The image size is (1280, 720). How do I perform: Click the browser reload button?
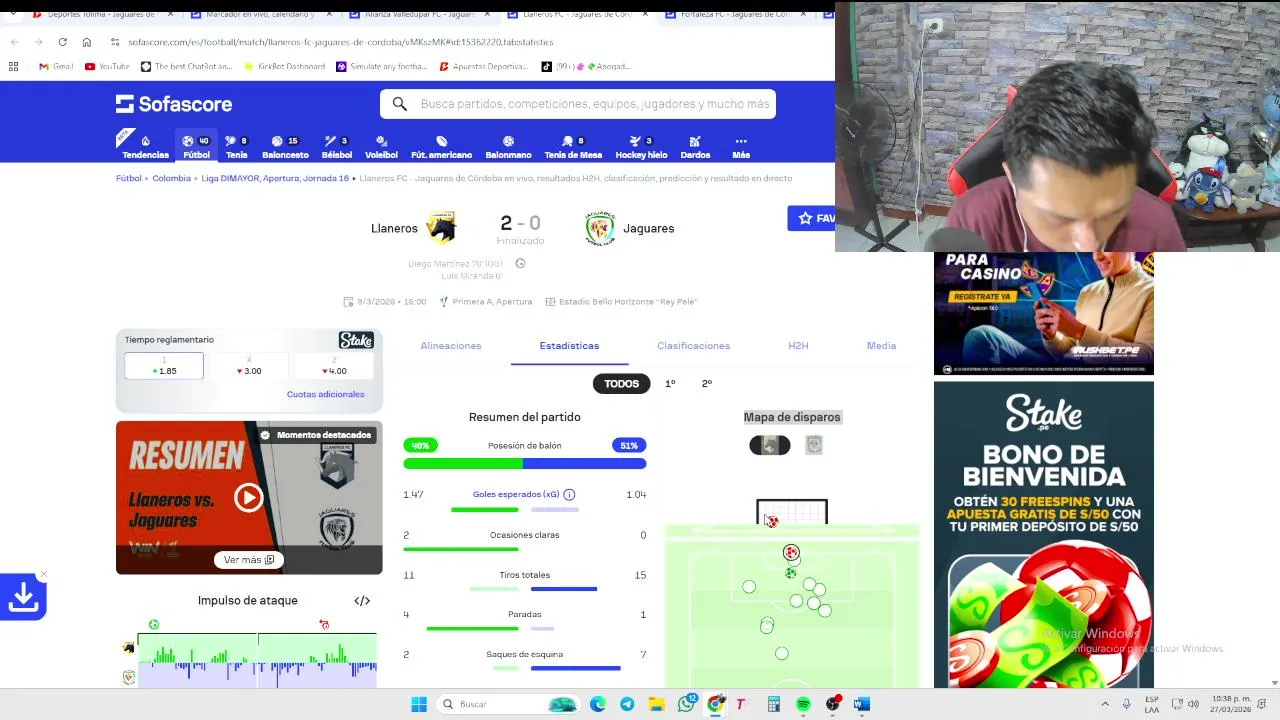pos(62,42)
